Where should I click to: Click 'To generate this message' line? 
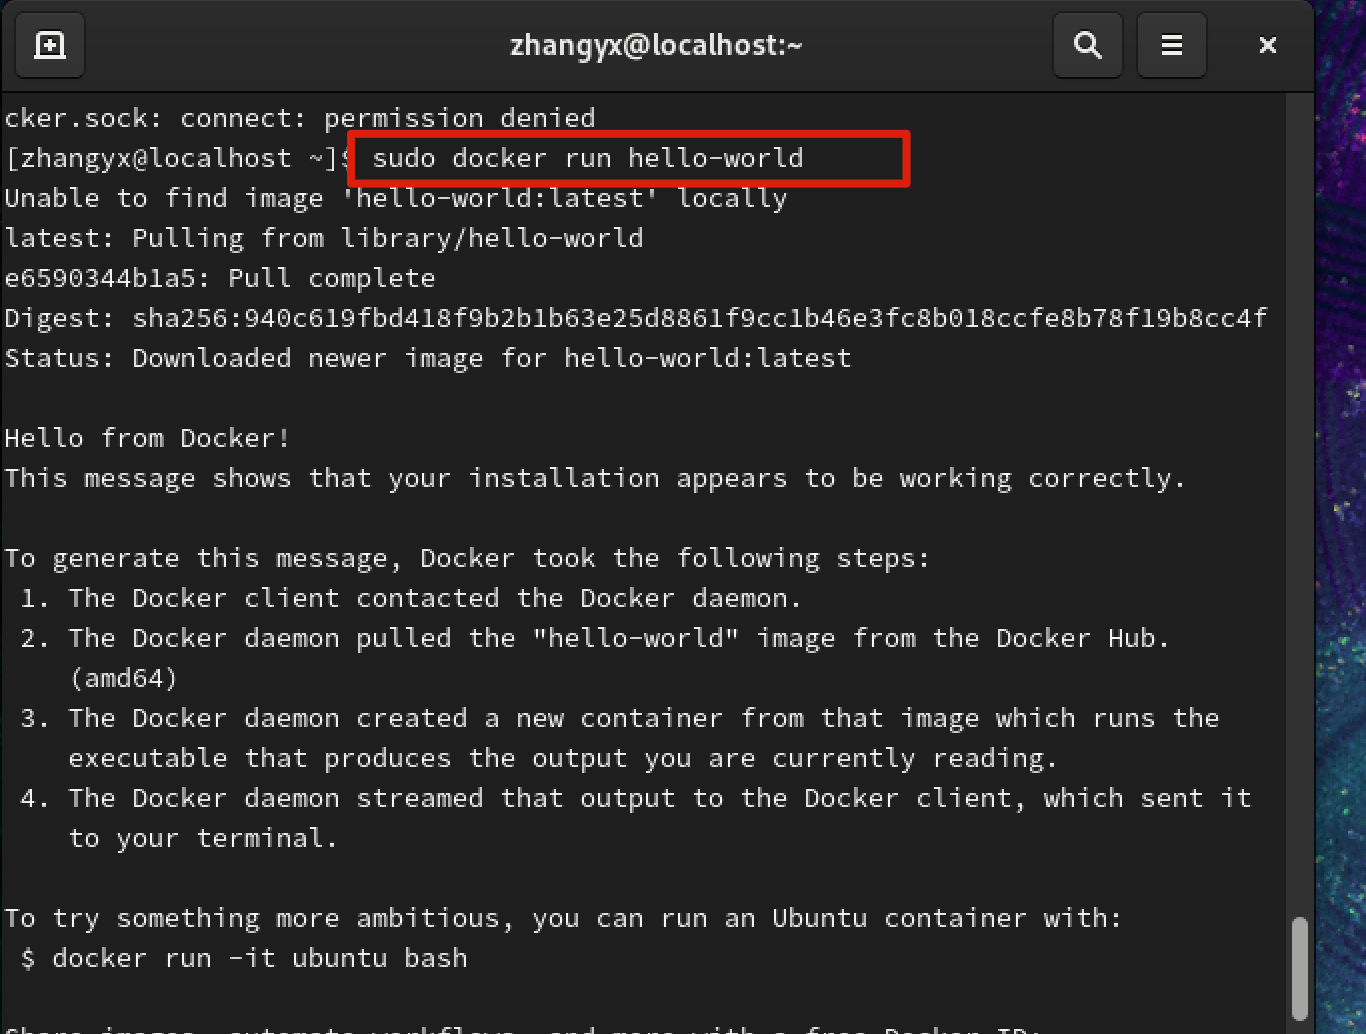[x=468, y=558]
